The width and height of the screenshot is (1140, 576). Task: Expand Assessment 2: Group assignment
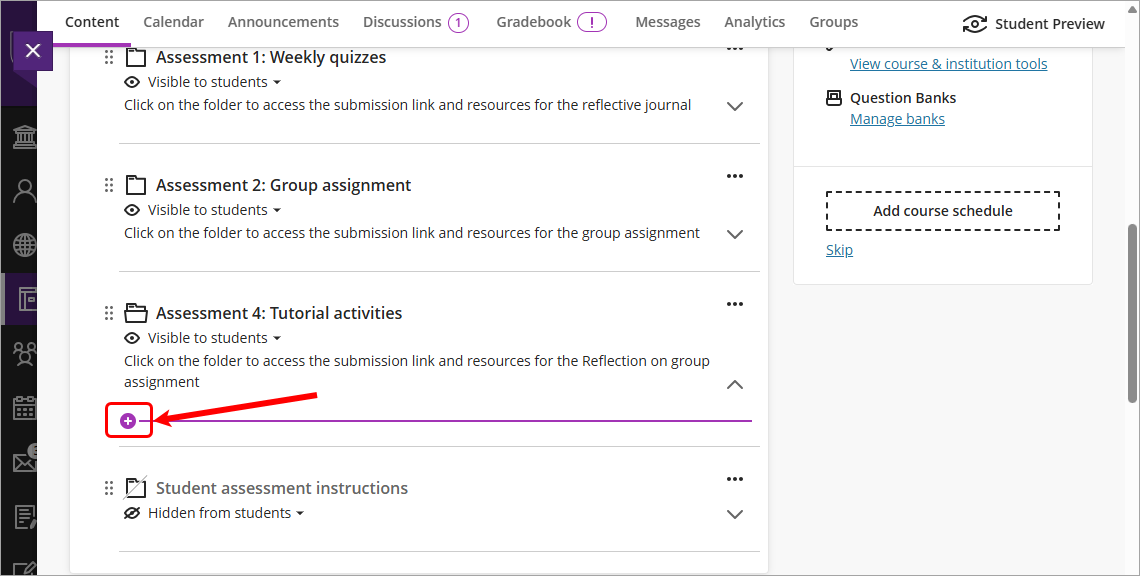(x=735, y=234)
